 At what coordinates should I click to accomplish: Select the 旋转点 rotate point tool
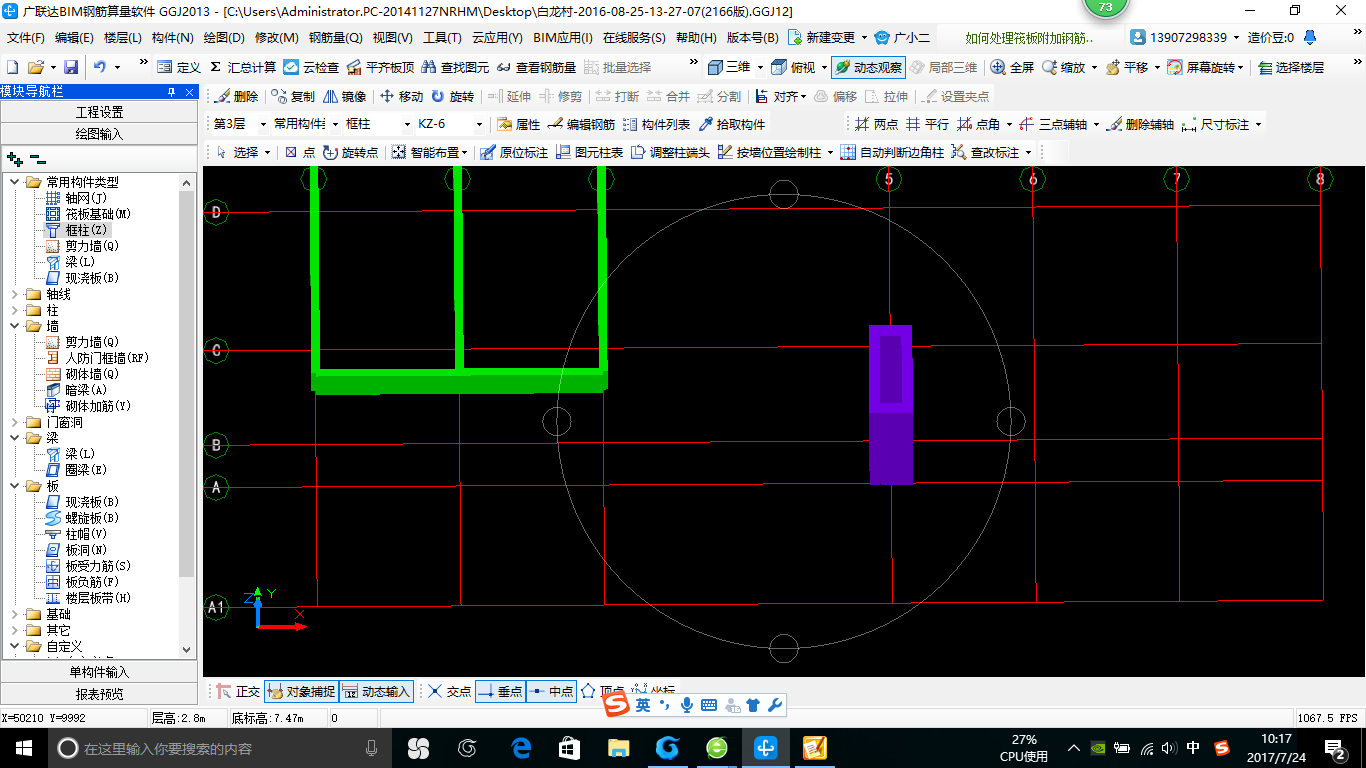pyautogui.click(x=351, y=152)
